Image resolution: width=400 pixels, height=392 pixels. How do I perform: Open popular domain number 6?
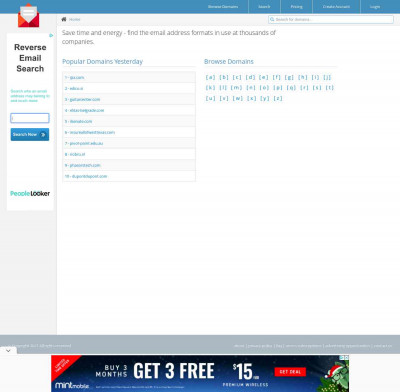click(90, 132)
